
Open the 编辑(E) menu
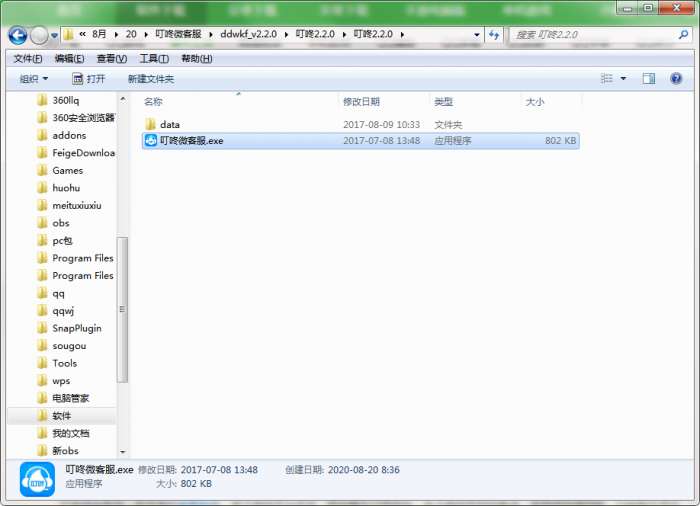(x=69, y=59)
